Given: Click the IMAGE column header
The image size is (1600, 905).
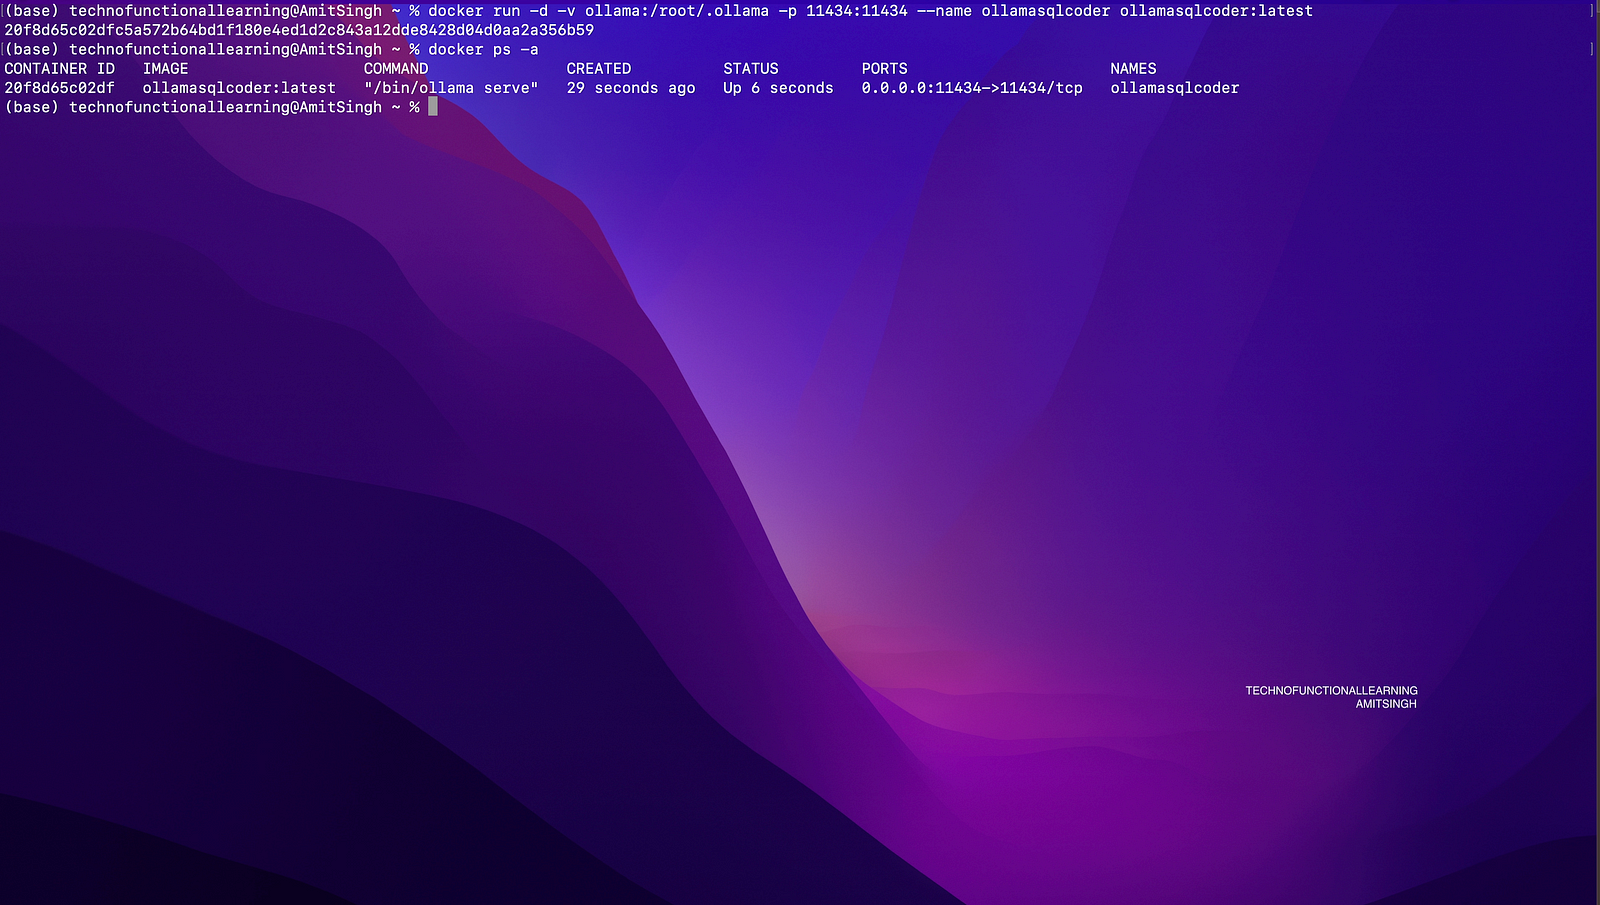Looking at the screenshot, I should [165, 69].
